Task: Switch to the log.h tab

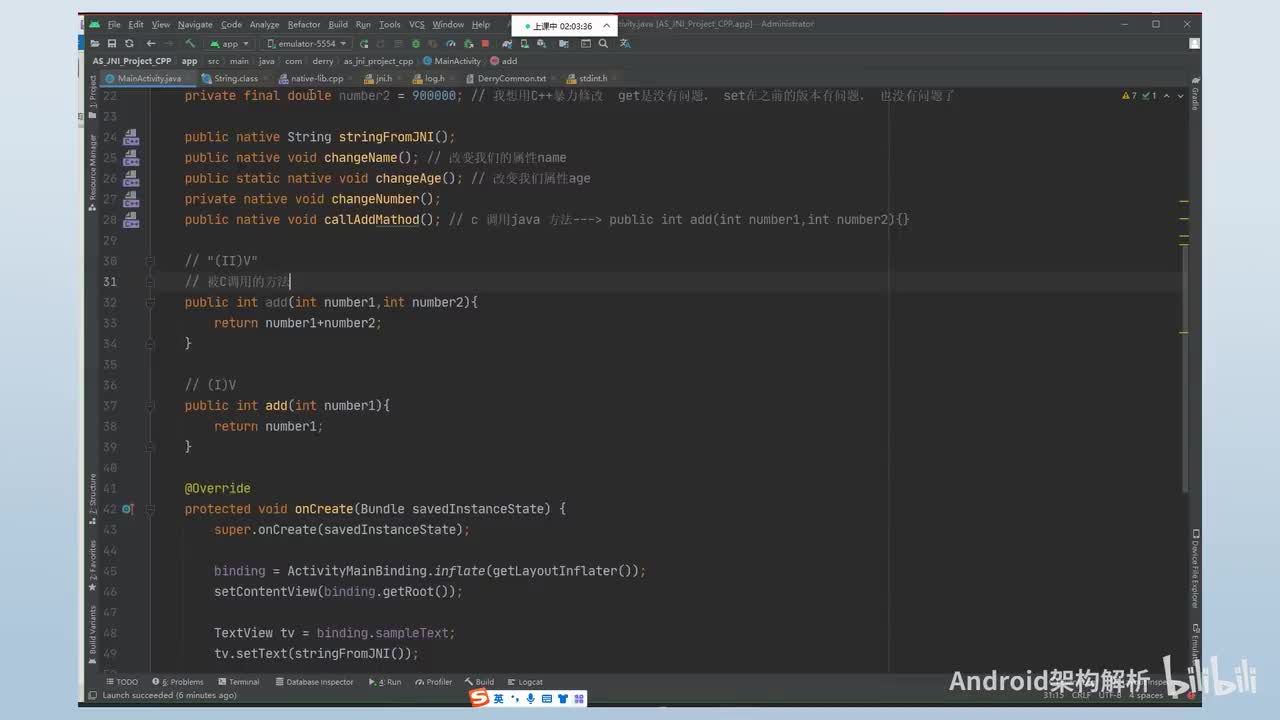Action: coord(434,78)
